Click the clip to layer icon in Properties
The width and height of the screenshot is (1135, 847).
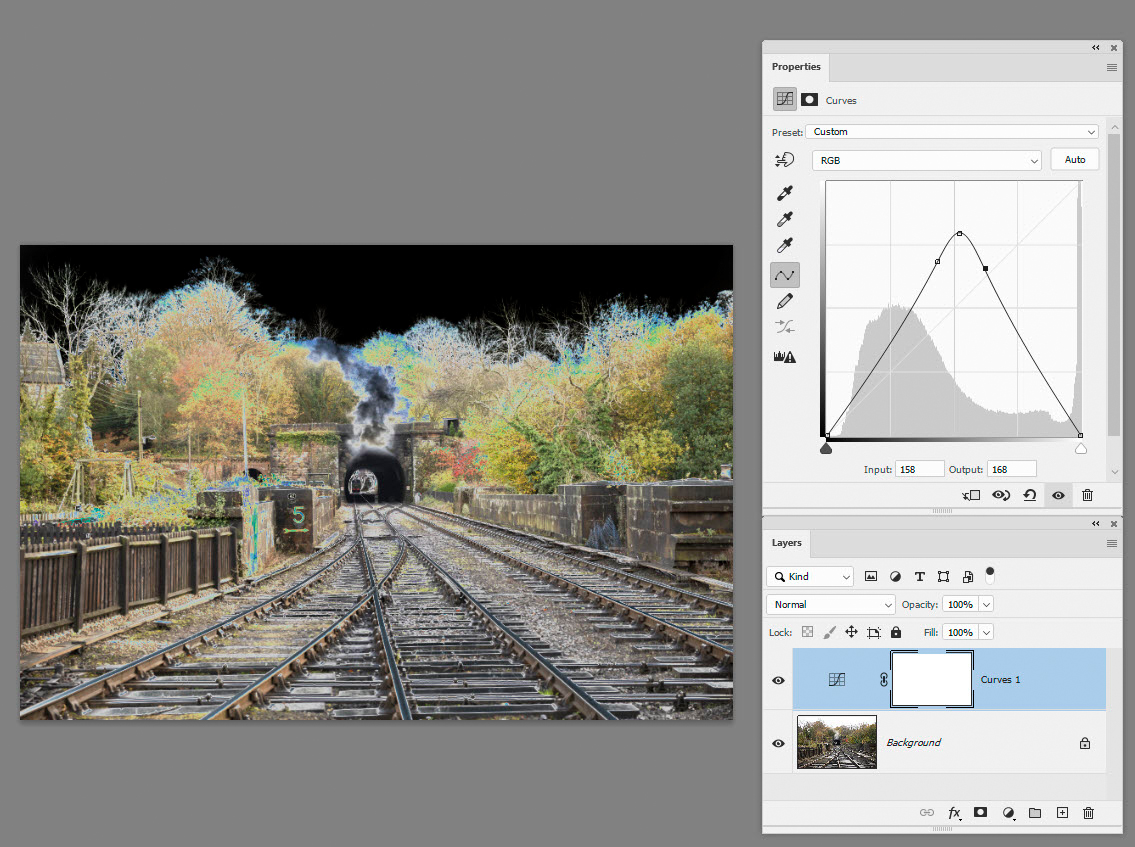click(x=971, y=495)
